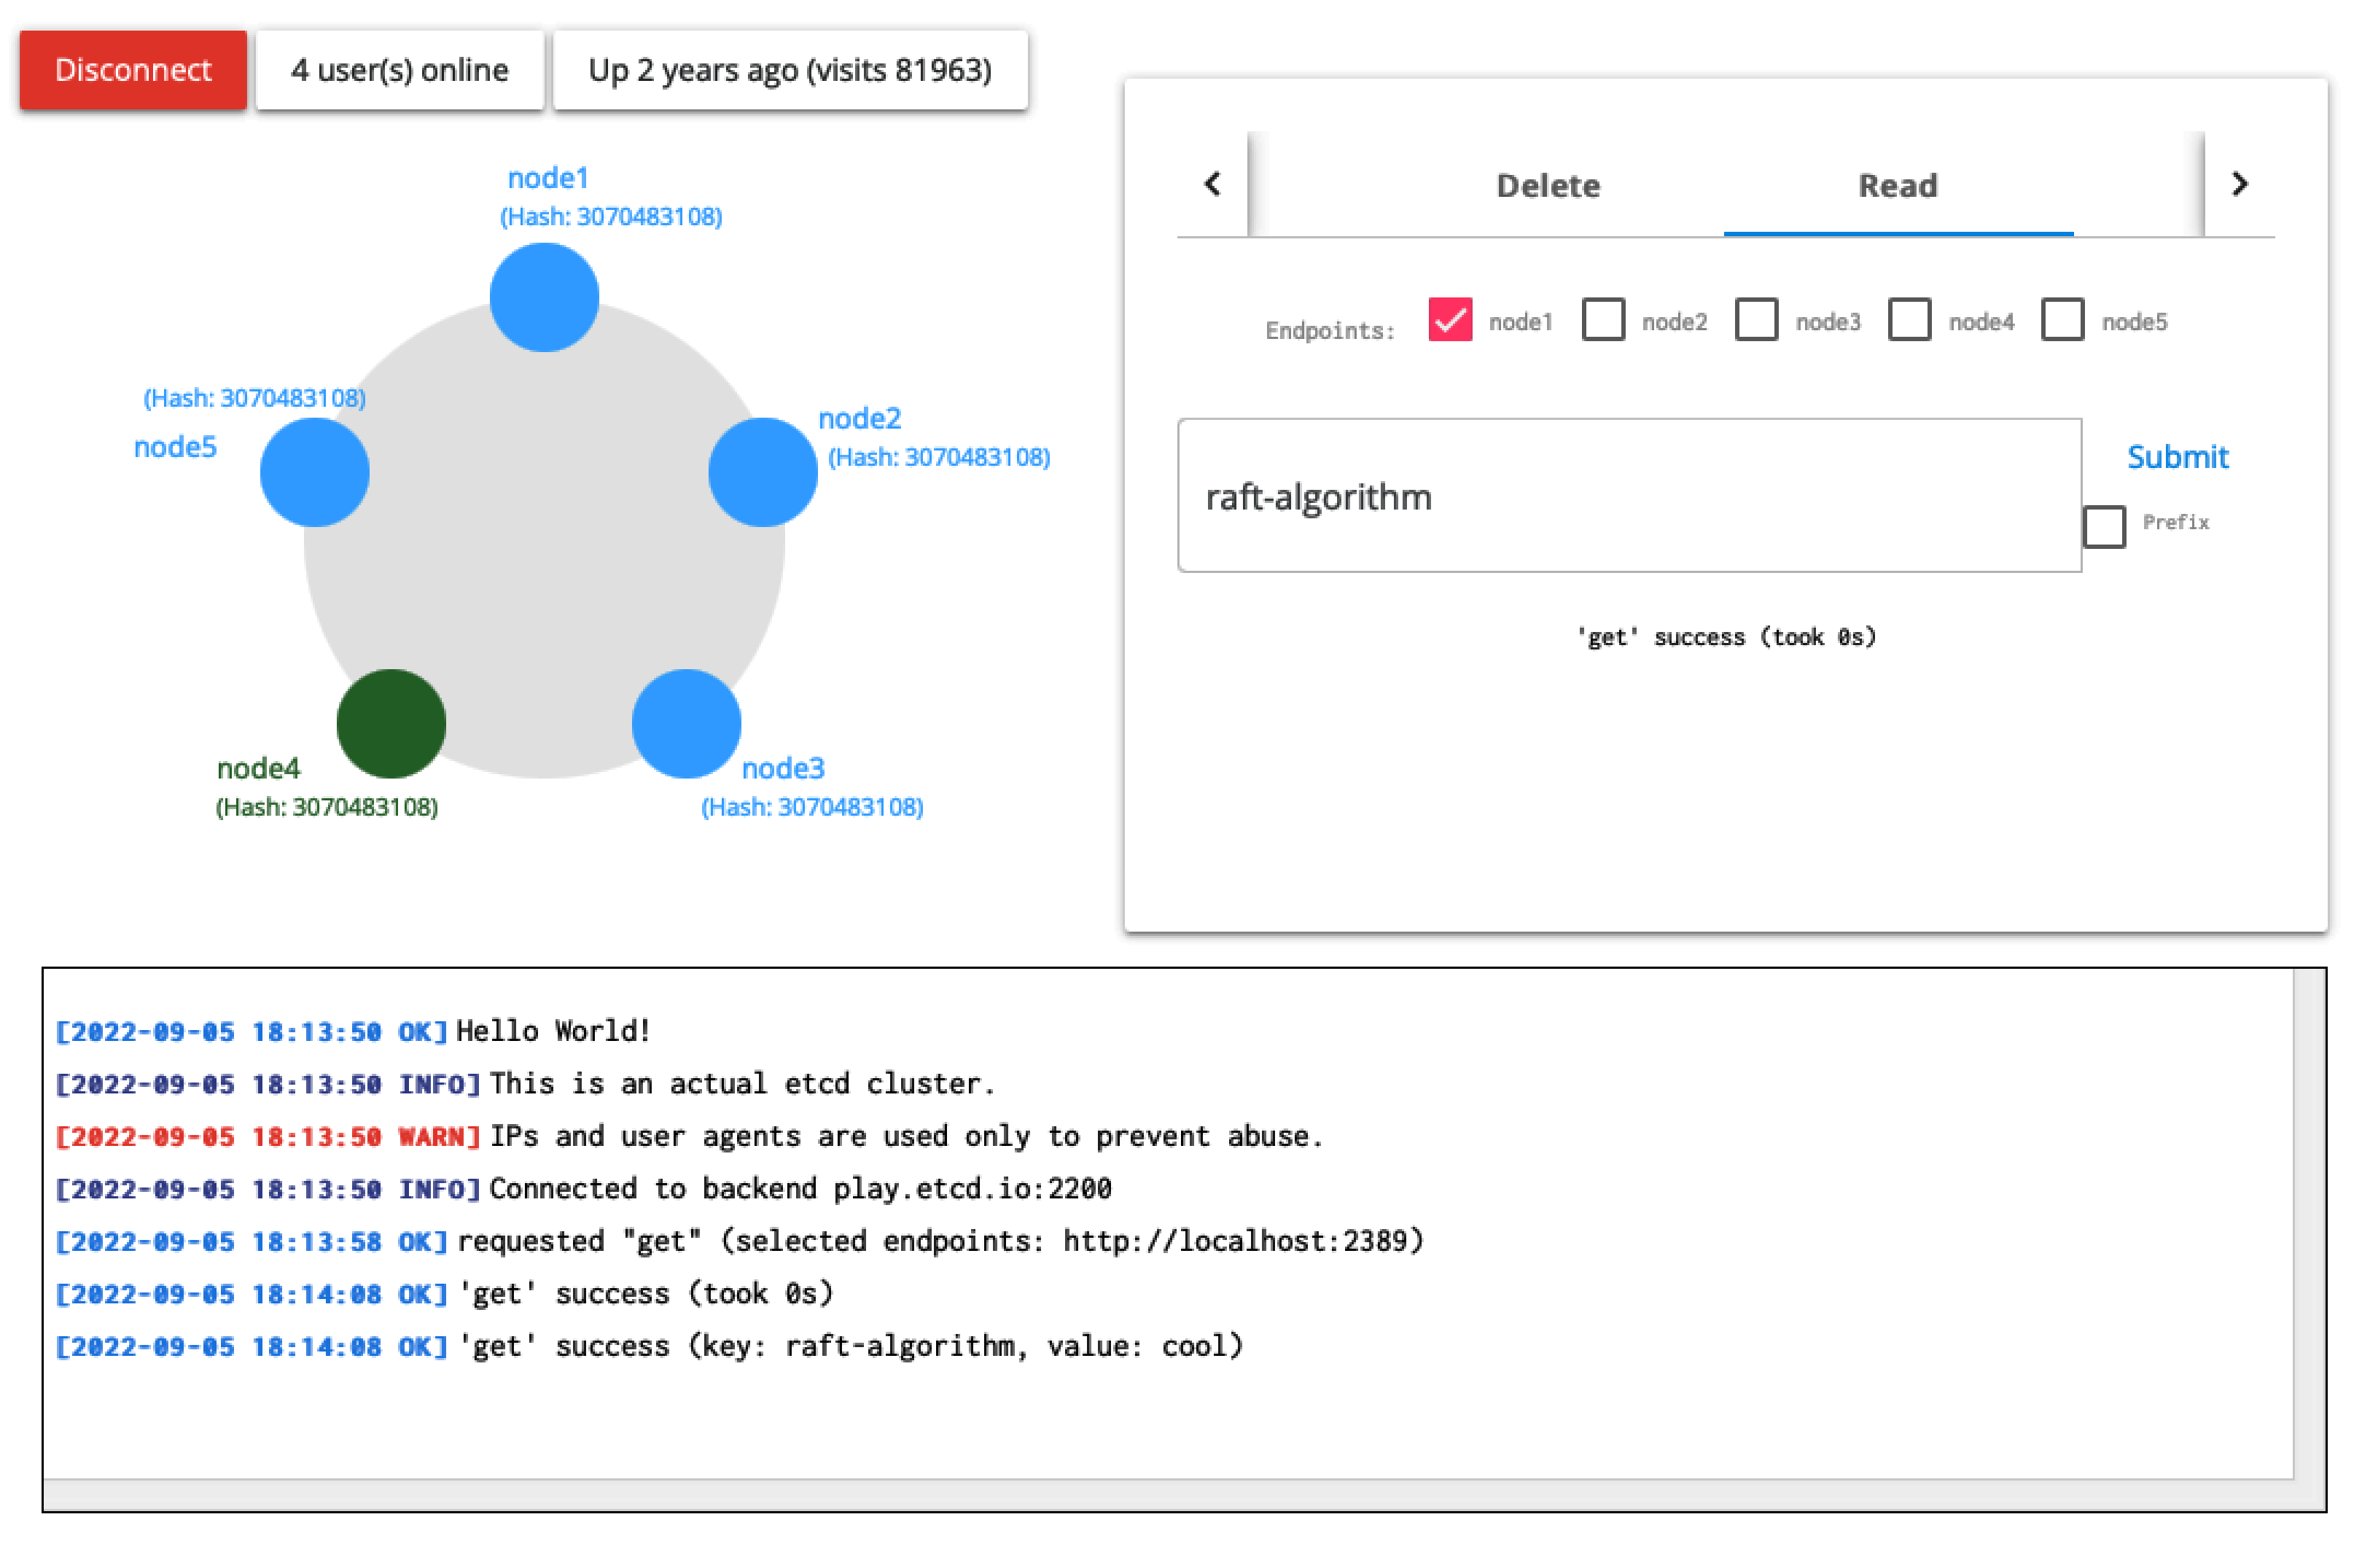Click the log panel vertical scrollbar

(2308, 1222)
